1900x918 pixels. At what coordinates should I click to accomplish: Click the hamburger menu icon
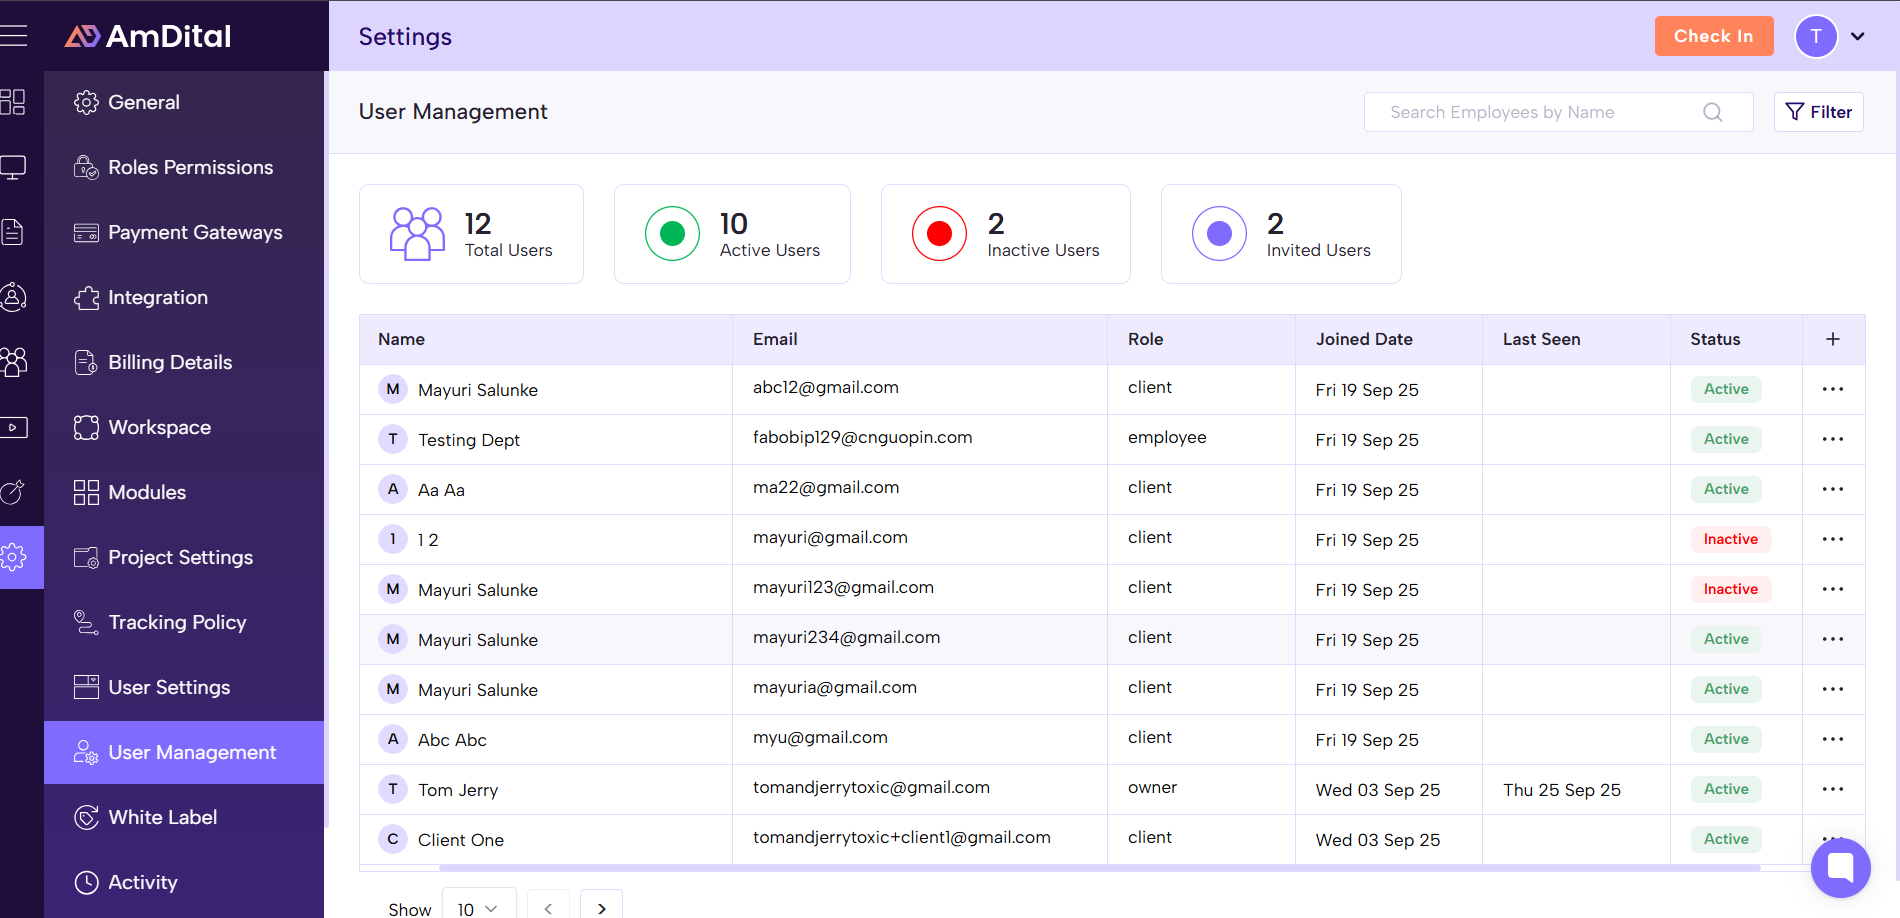(x=14, y=36)
